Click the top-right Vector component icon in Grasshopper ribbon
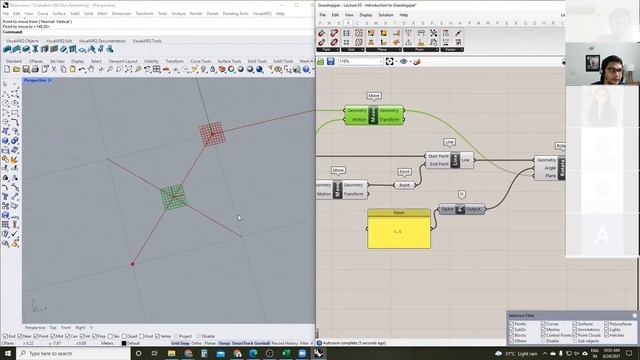Viewport: 640px width, 360px height. click(458, 33)
